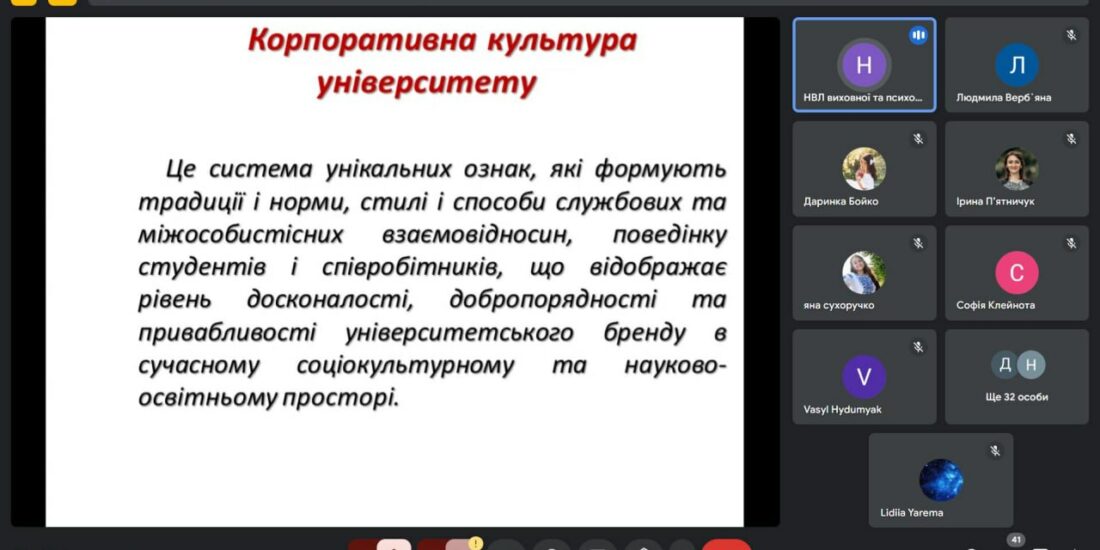Click the blue audio activity indicator on НВЛ tile
Image resolution: width=1100 pixels, height=550 pixels.
coord(918,36)
